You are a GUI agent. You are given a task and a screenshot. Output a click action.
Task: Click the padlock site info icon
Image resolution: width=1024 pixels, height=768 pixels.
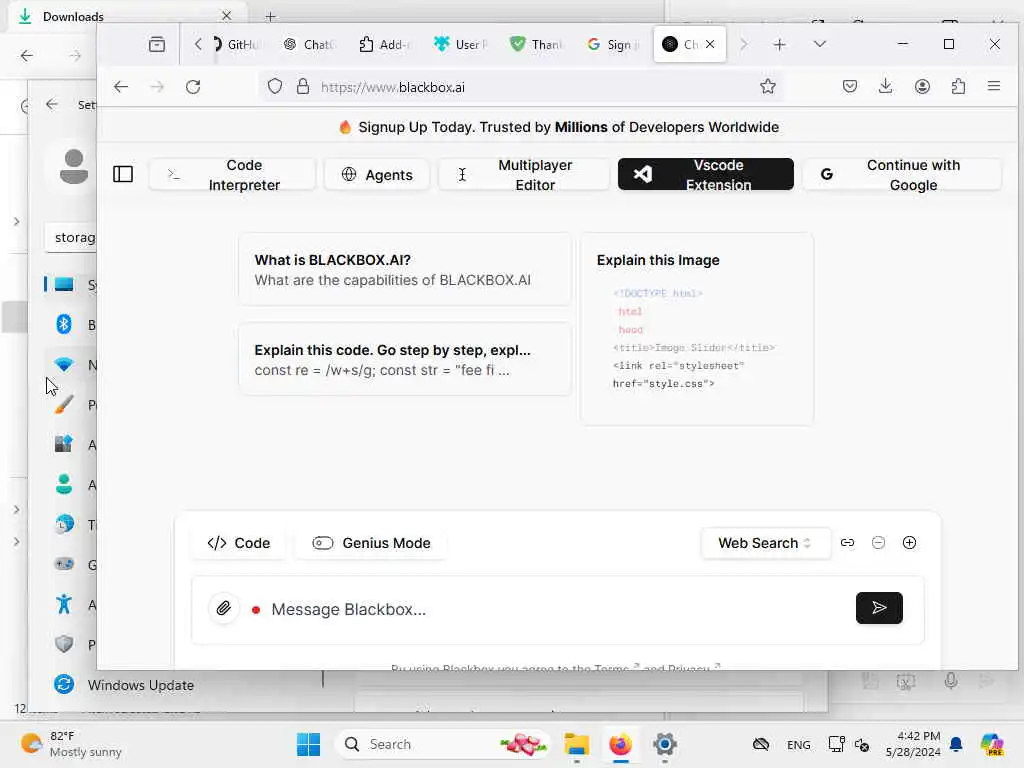pyautogui.click(x=303, y=87)
